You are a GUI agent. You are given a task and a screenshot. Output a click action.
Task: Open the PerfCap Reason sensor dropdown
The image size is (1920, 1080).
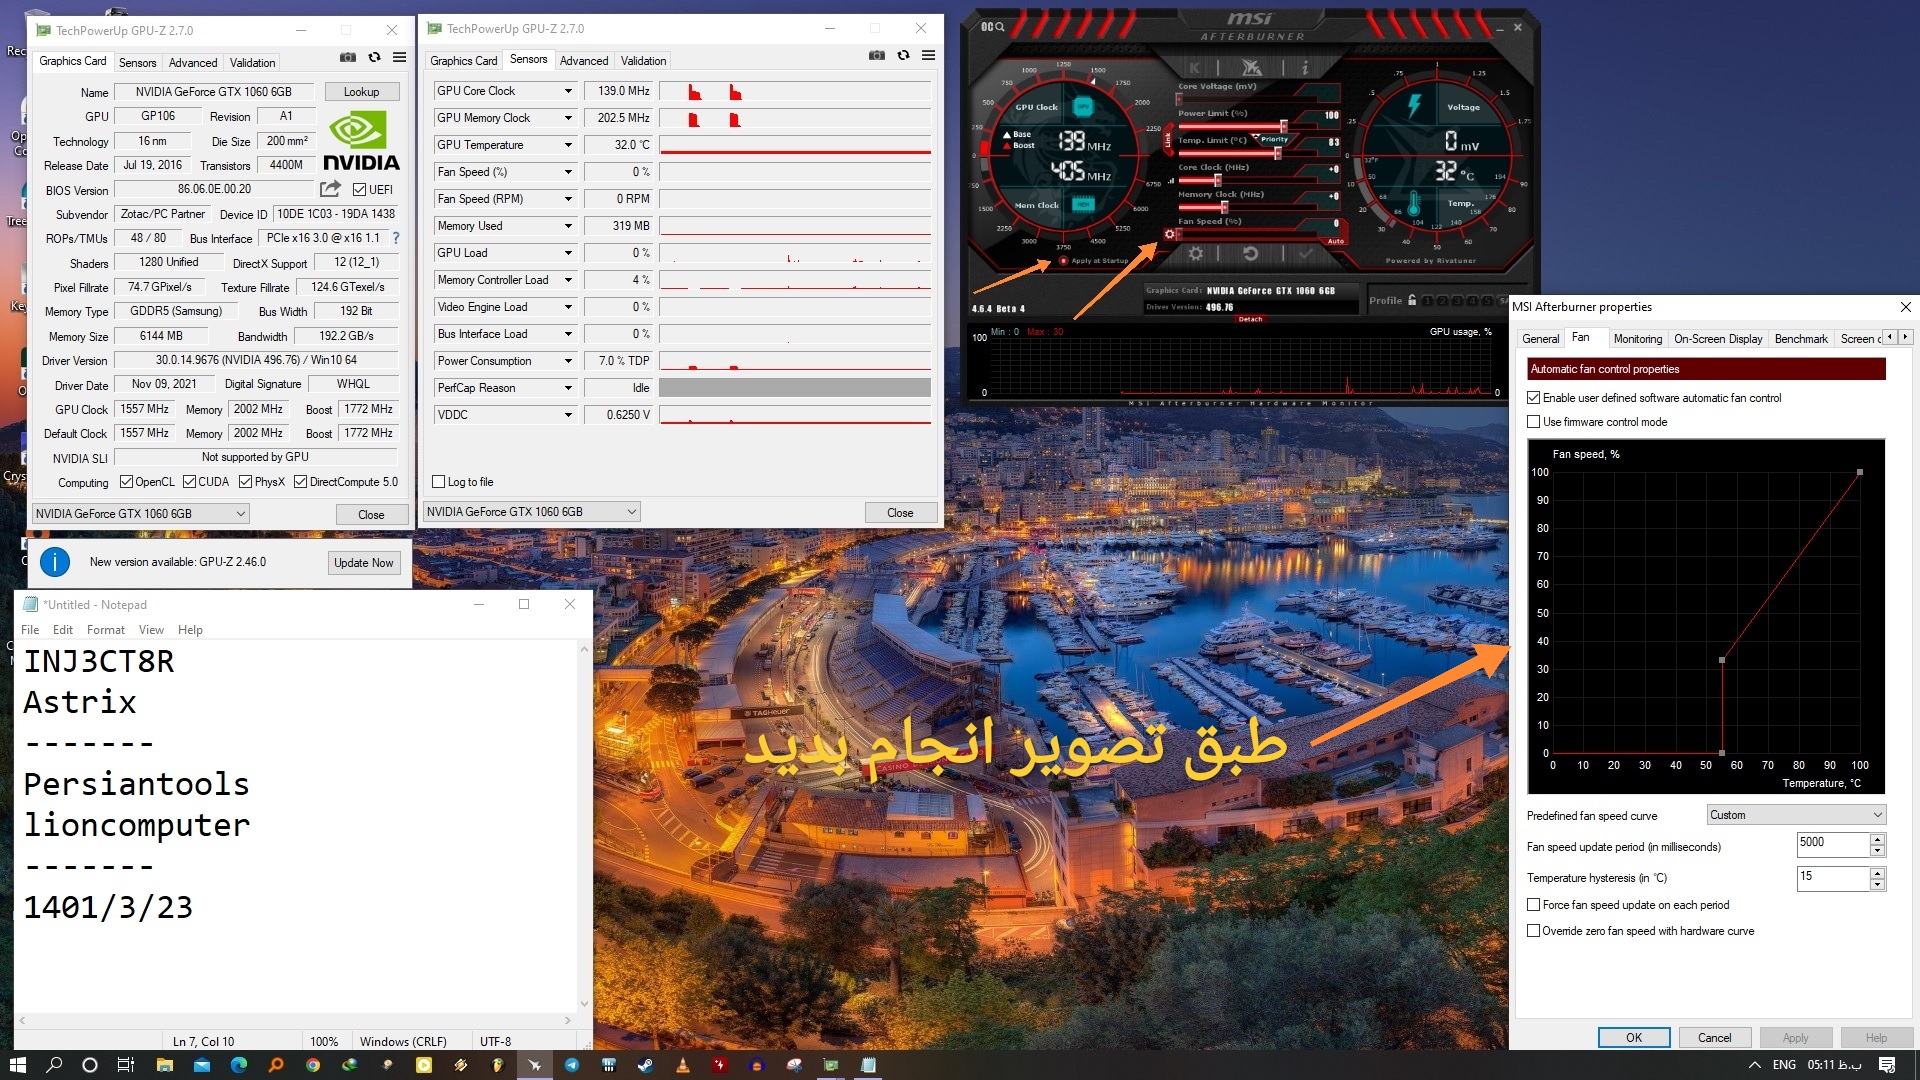pyautogui.click(x=568, y=388)
